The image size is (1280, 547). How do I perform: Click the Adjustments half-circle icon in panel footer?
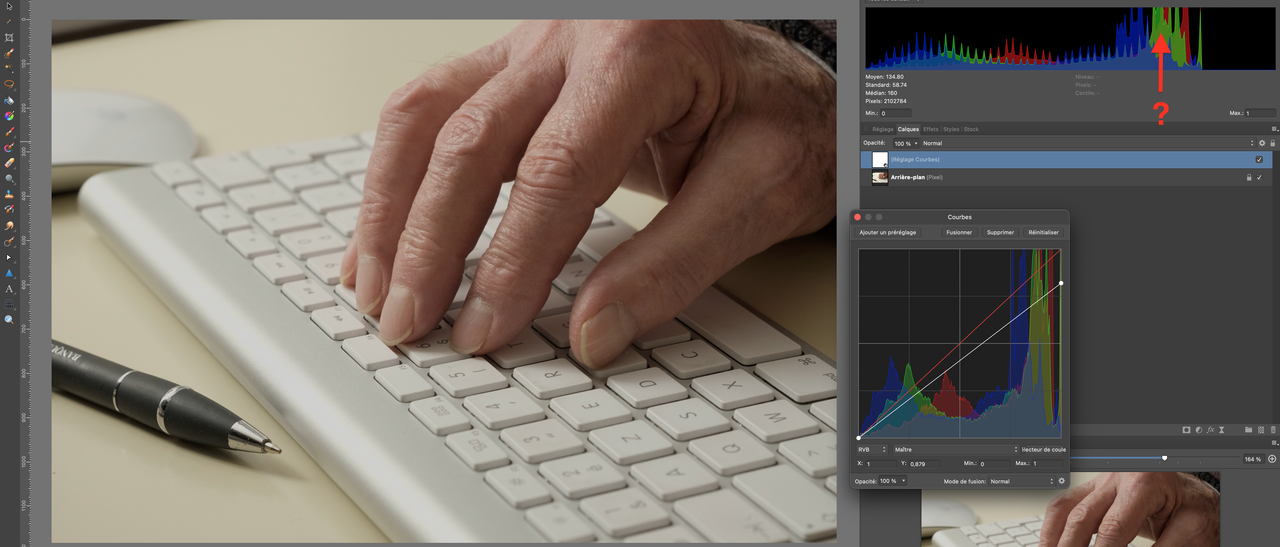coord(1199,430)
